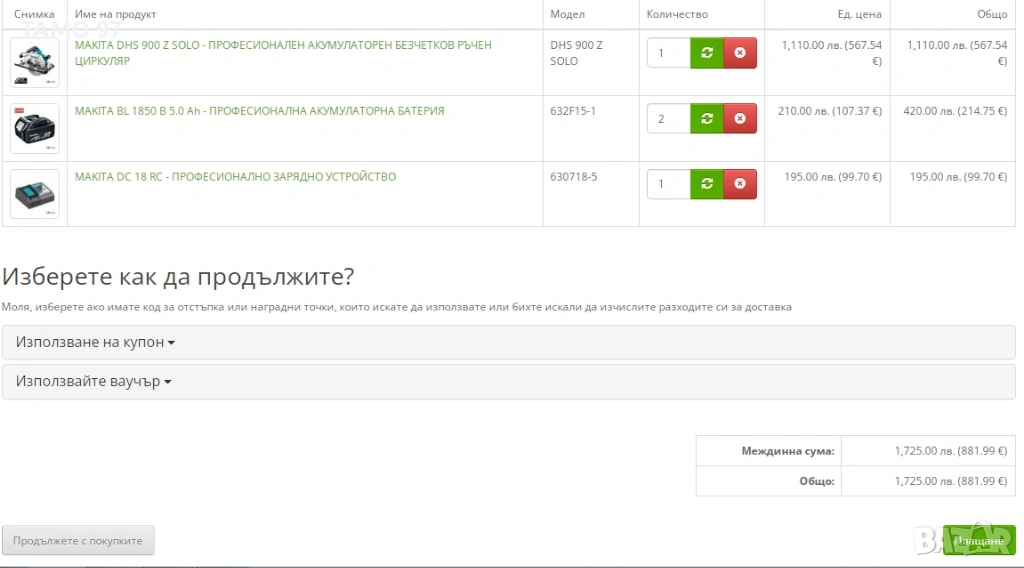
Task: Select the charger quantity input box
Action: pos(668,184)
